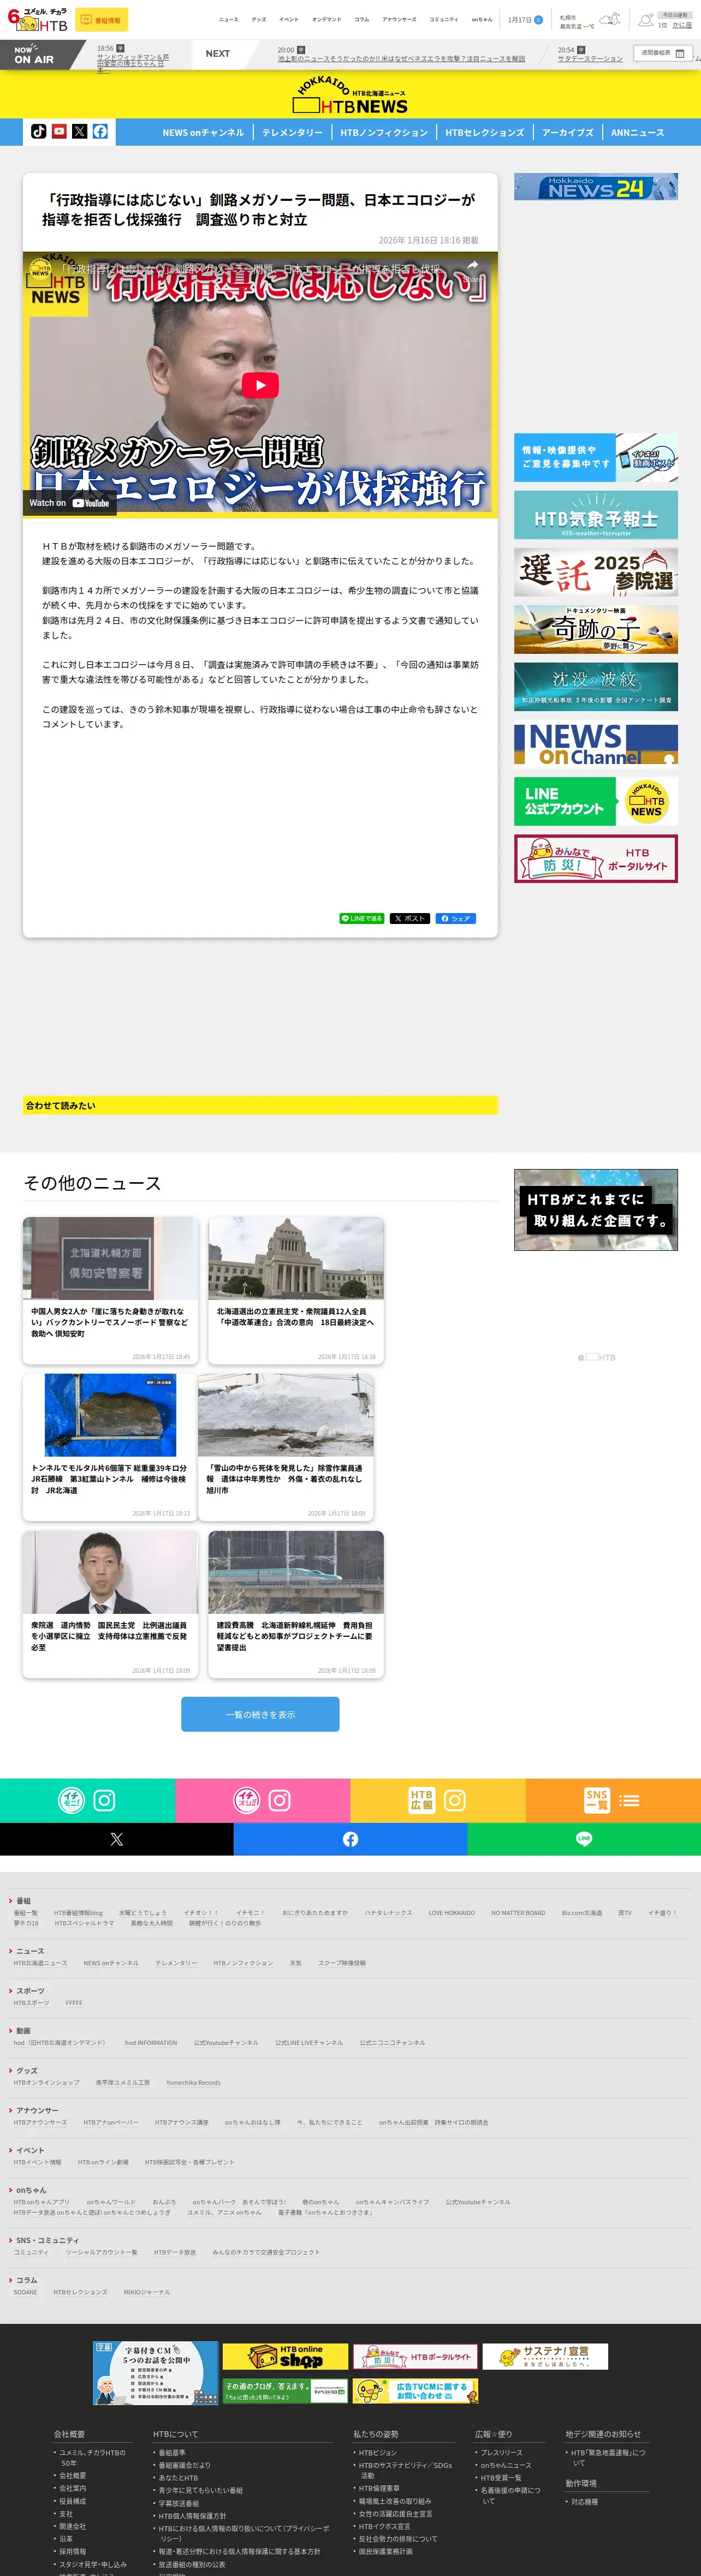Open Instagram icon in the green strip
The image size is (701, 2576).
[x=104, y=1800]
